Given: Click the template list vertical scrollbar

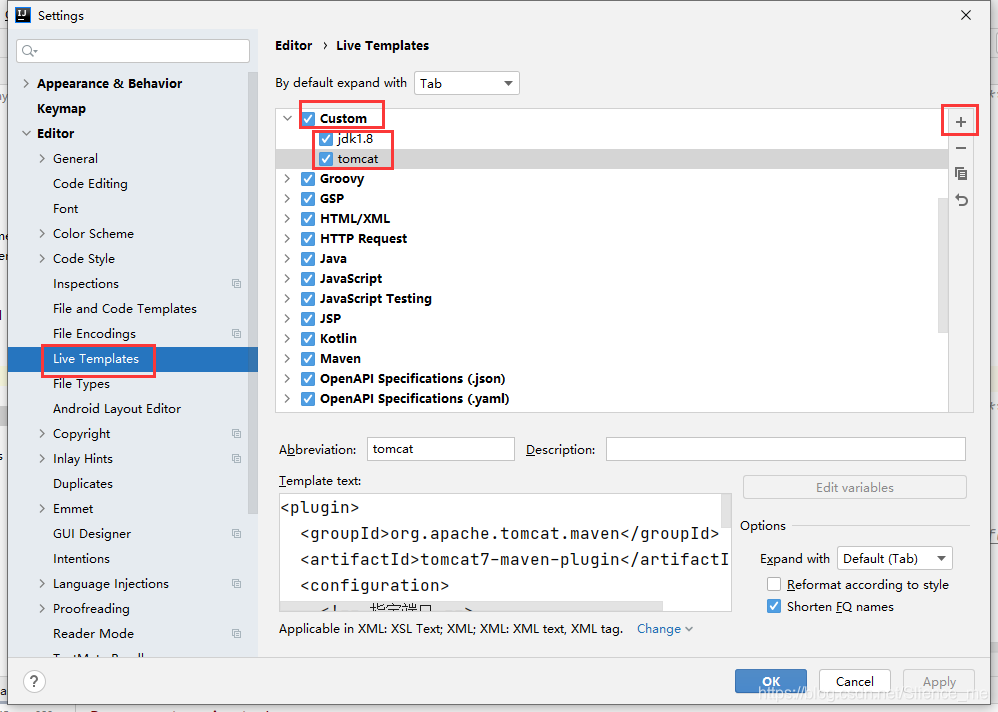Looking at the screenshot, I should [x=943, y=265].
